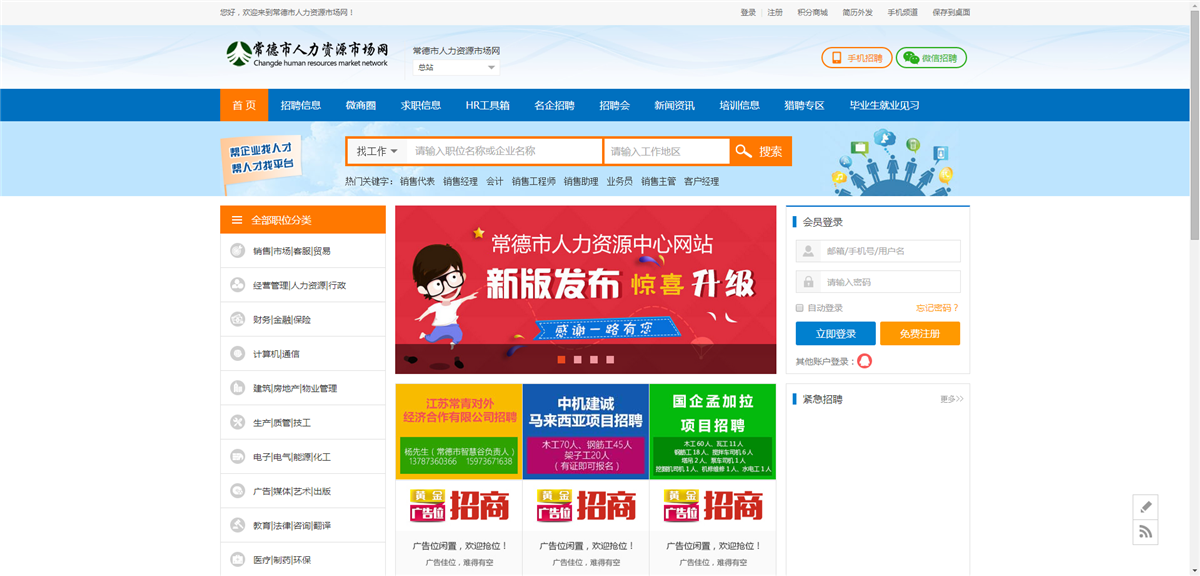Open the 招聘信息 navigation tab

coord(301,105)
